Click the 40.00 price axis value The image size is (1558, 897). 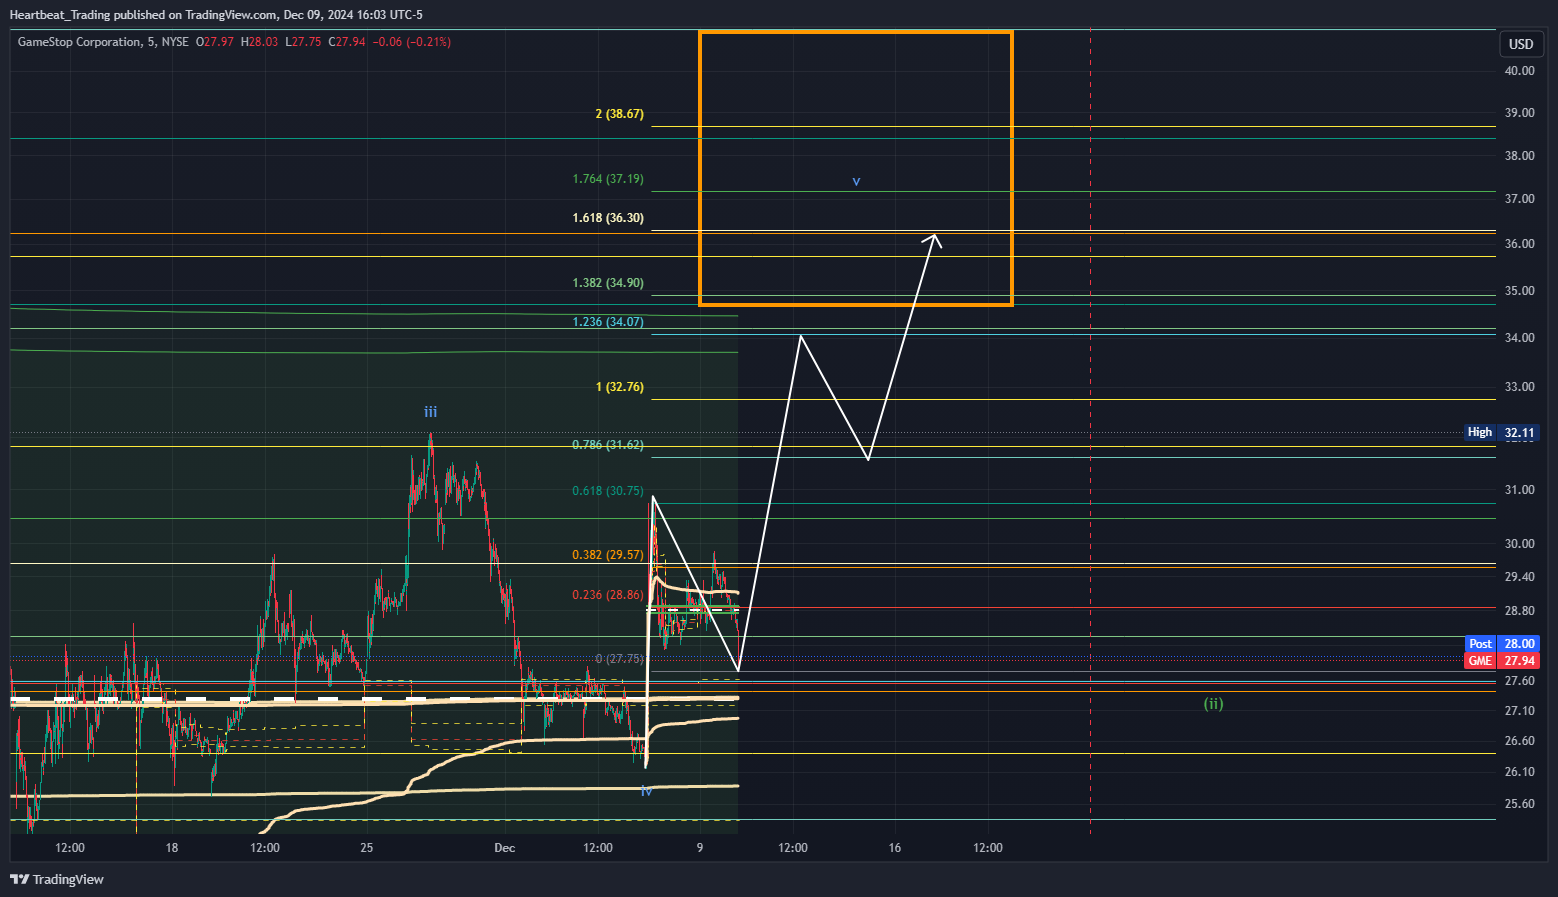(1519, 71)
